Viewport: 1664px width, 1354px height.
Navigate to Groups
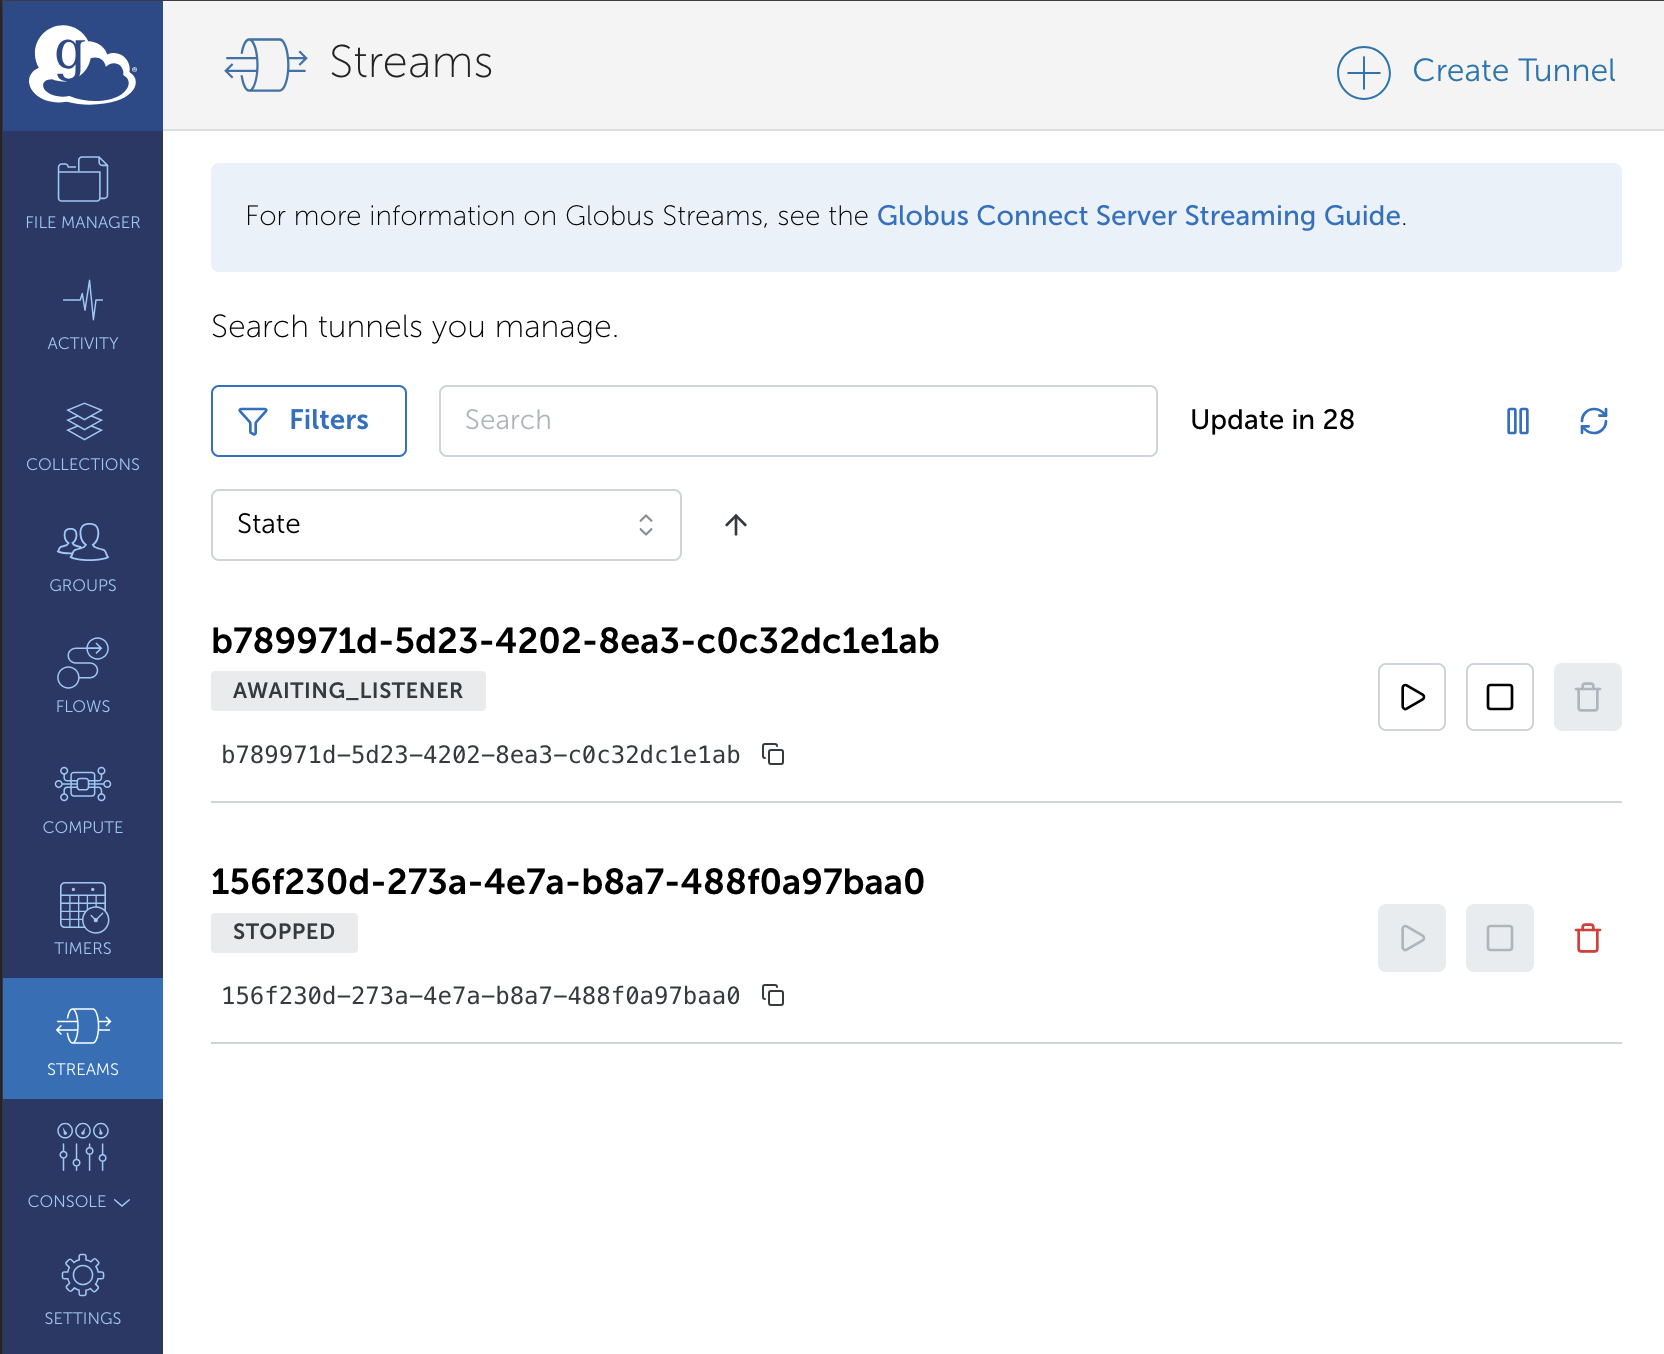coord(83,556)
